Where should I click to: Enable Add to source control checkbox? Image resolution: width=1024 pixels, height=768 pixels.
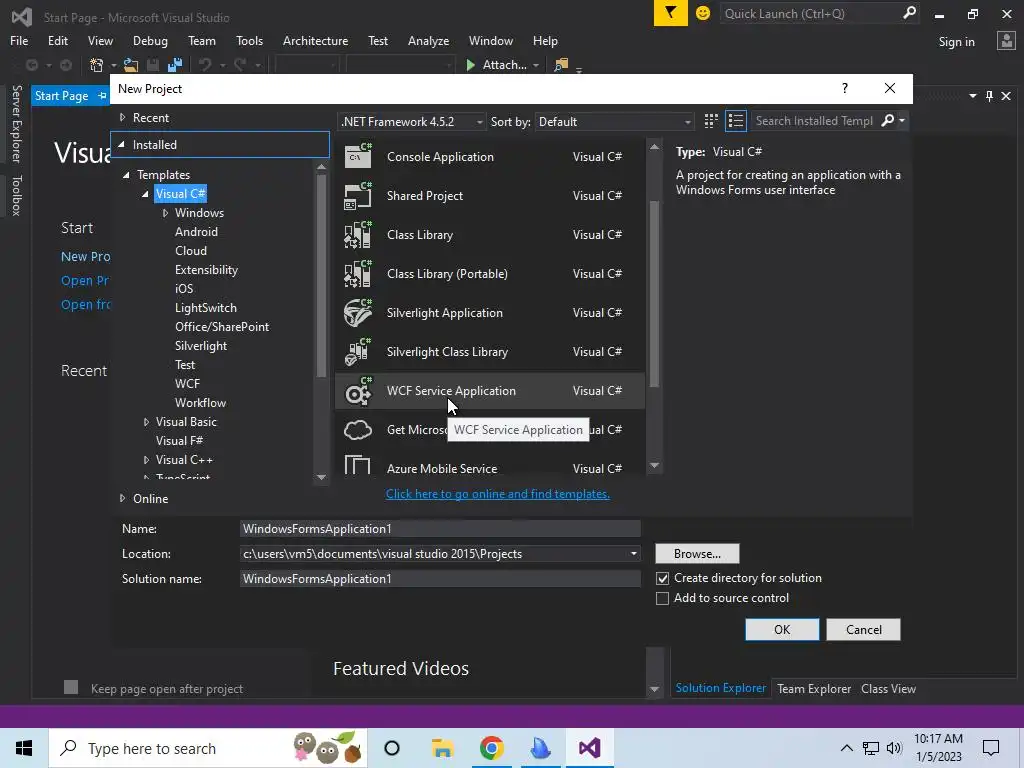(662, 598)
